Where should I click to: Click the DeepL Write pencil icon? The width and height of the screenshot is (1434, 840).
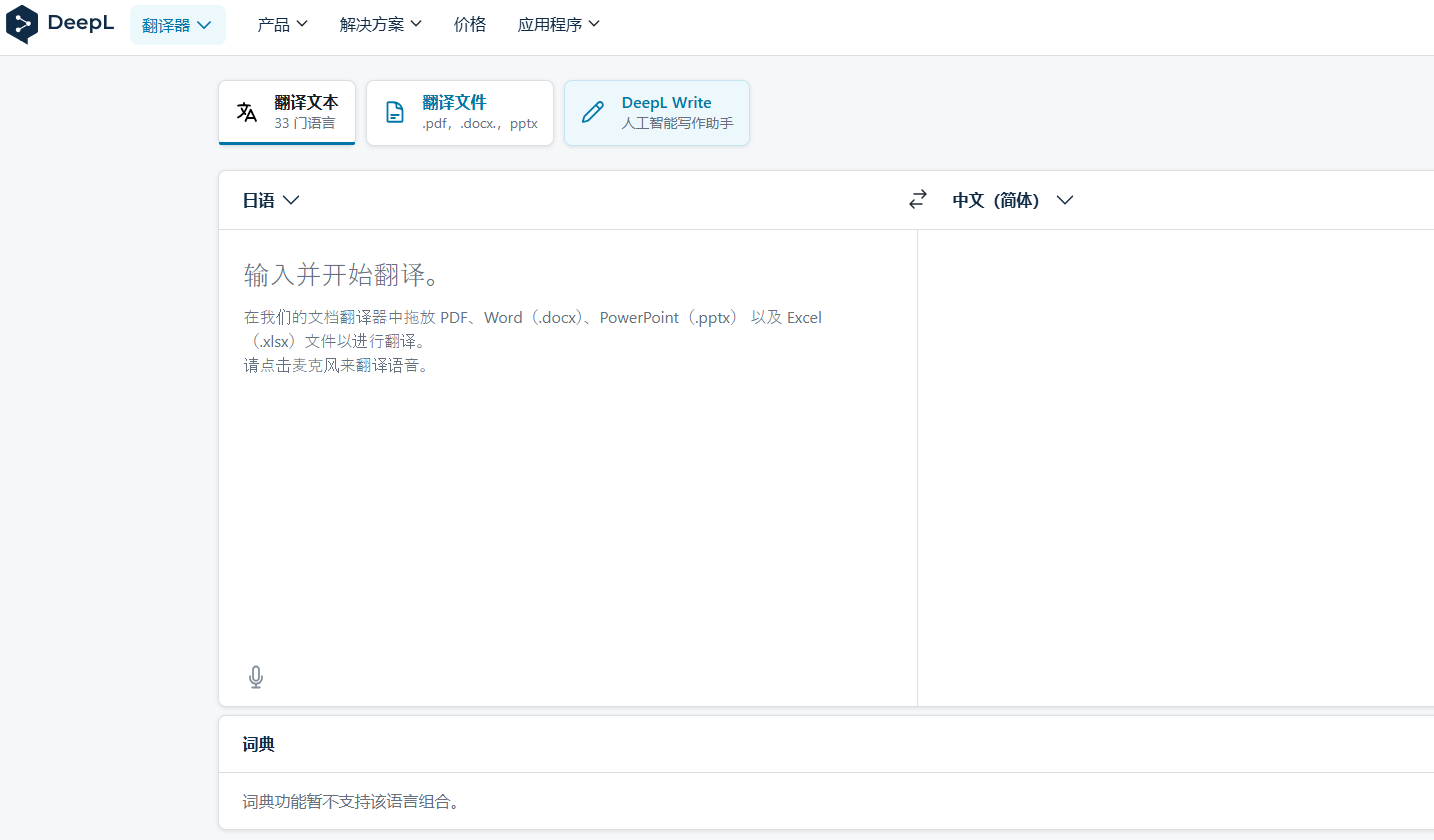pos(593,112)
